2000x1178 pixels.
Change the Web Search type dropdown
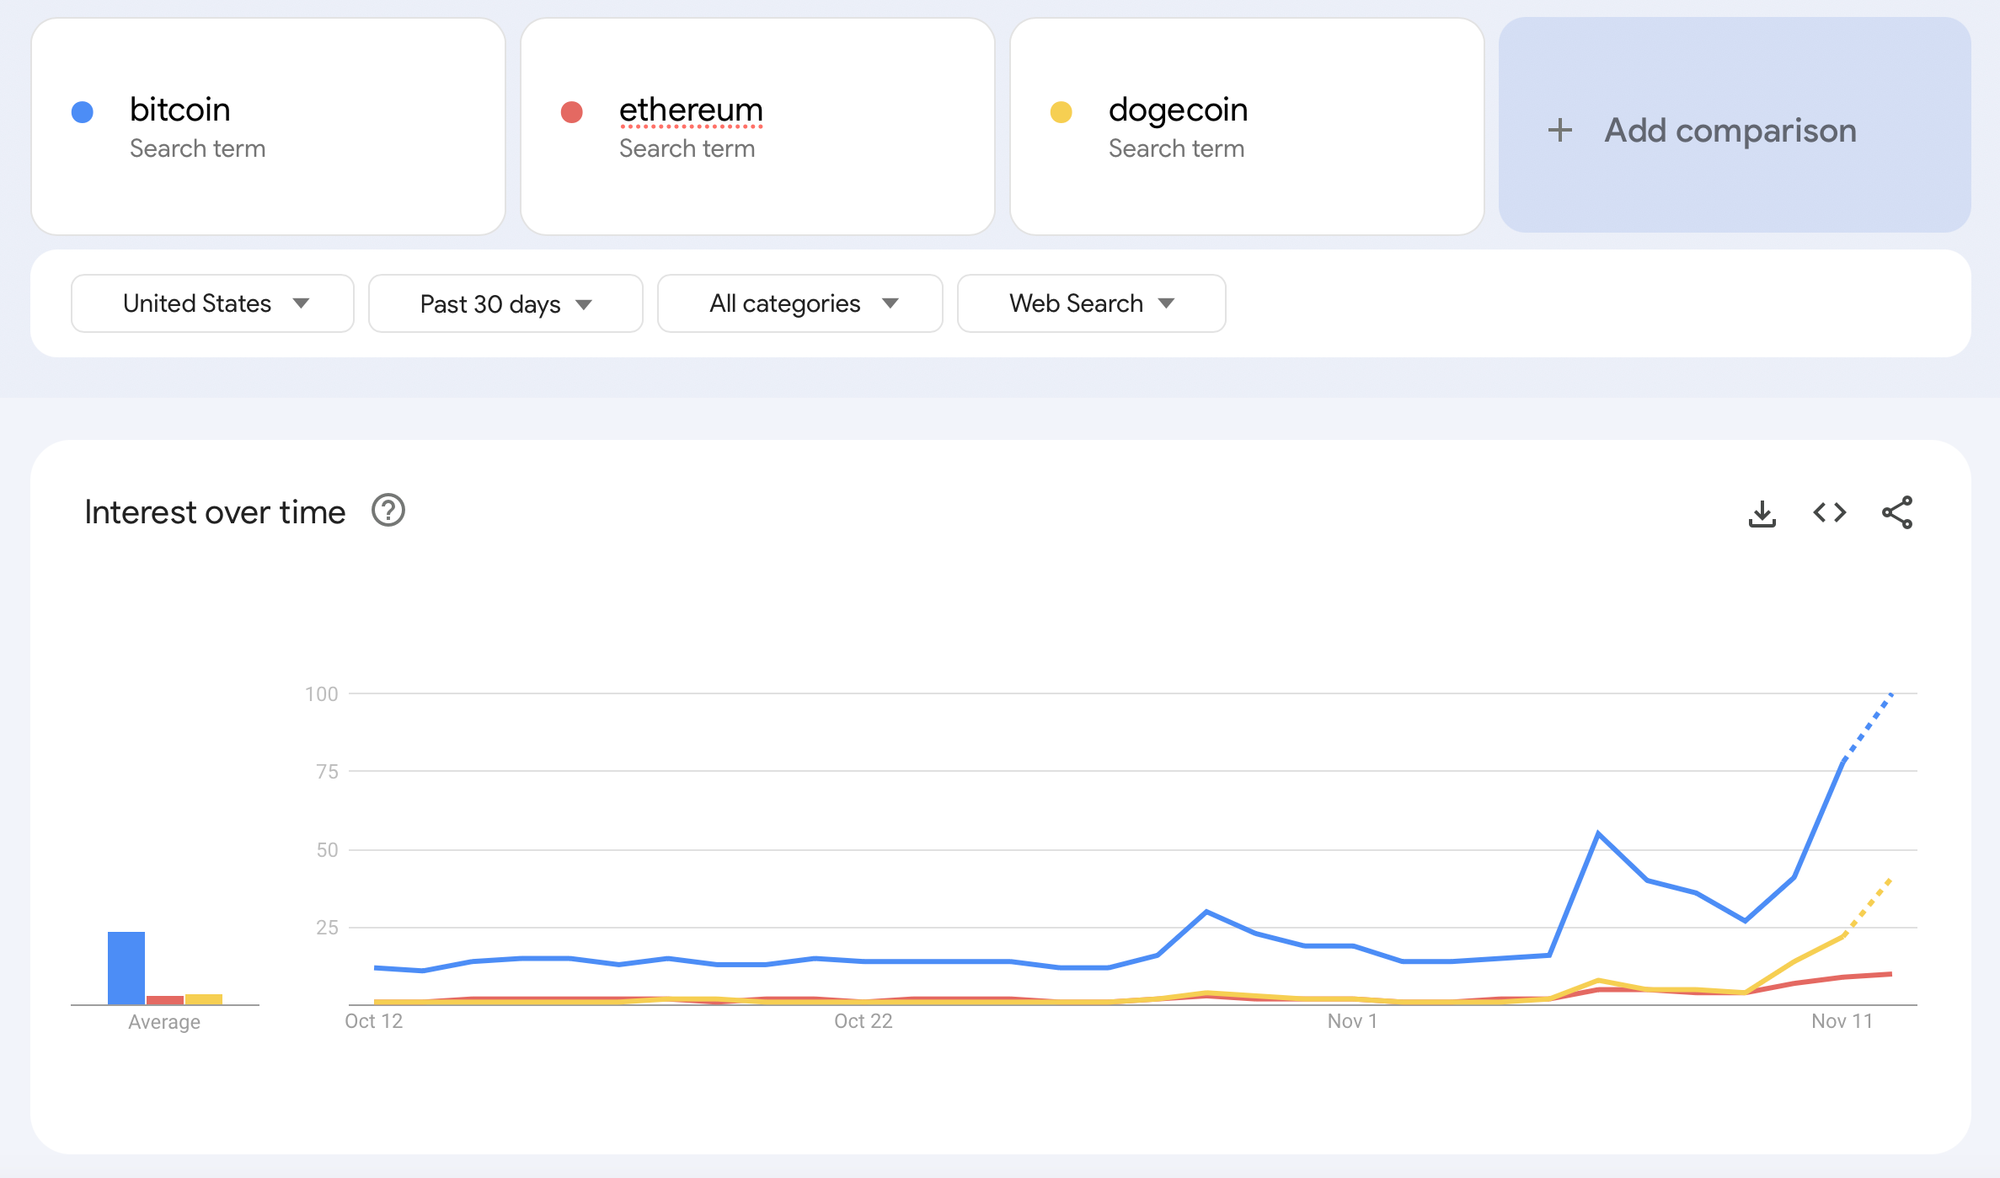pyautogui.click(x=1091, y=303)
